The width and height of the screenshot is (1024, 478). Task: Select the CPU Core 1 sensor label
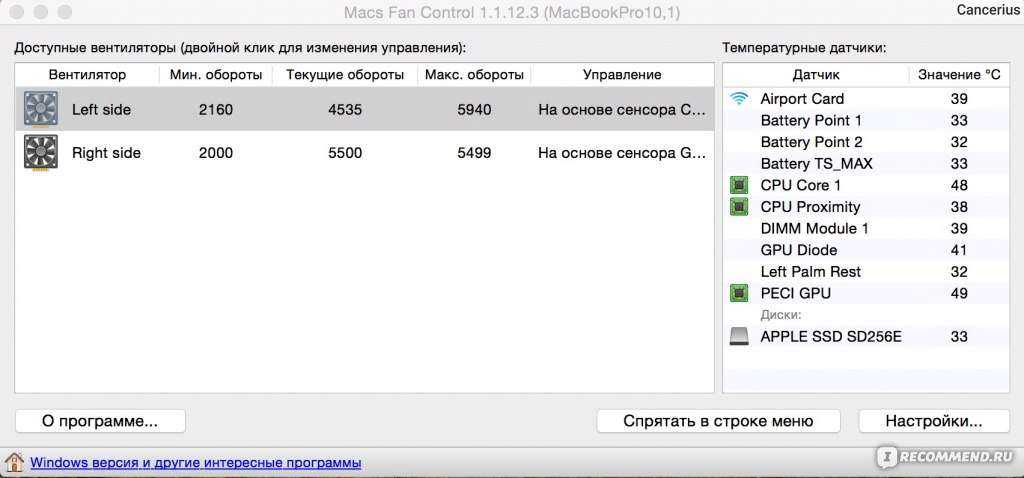point(801,185)
